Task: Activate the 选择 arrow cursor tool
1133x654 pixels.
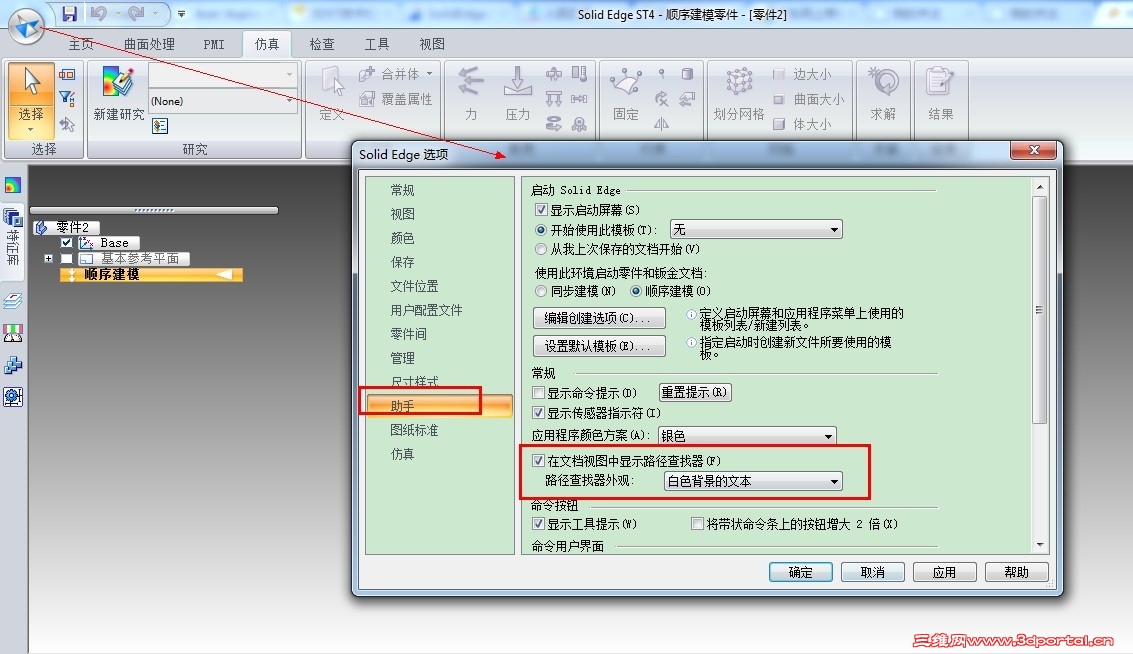Action: coord(31,83)
